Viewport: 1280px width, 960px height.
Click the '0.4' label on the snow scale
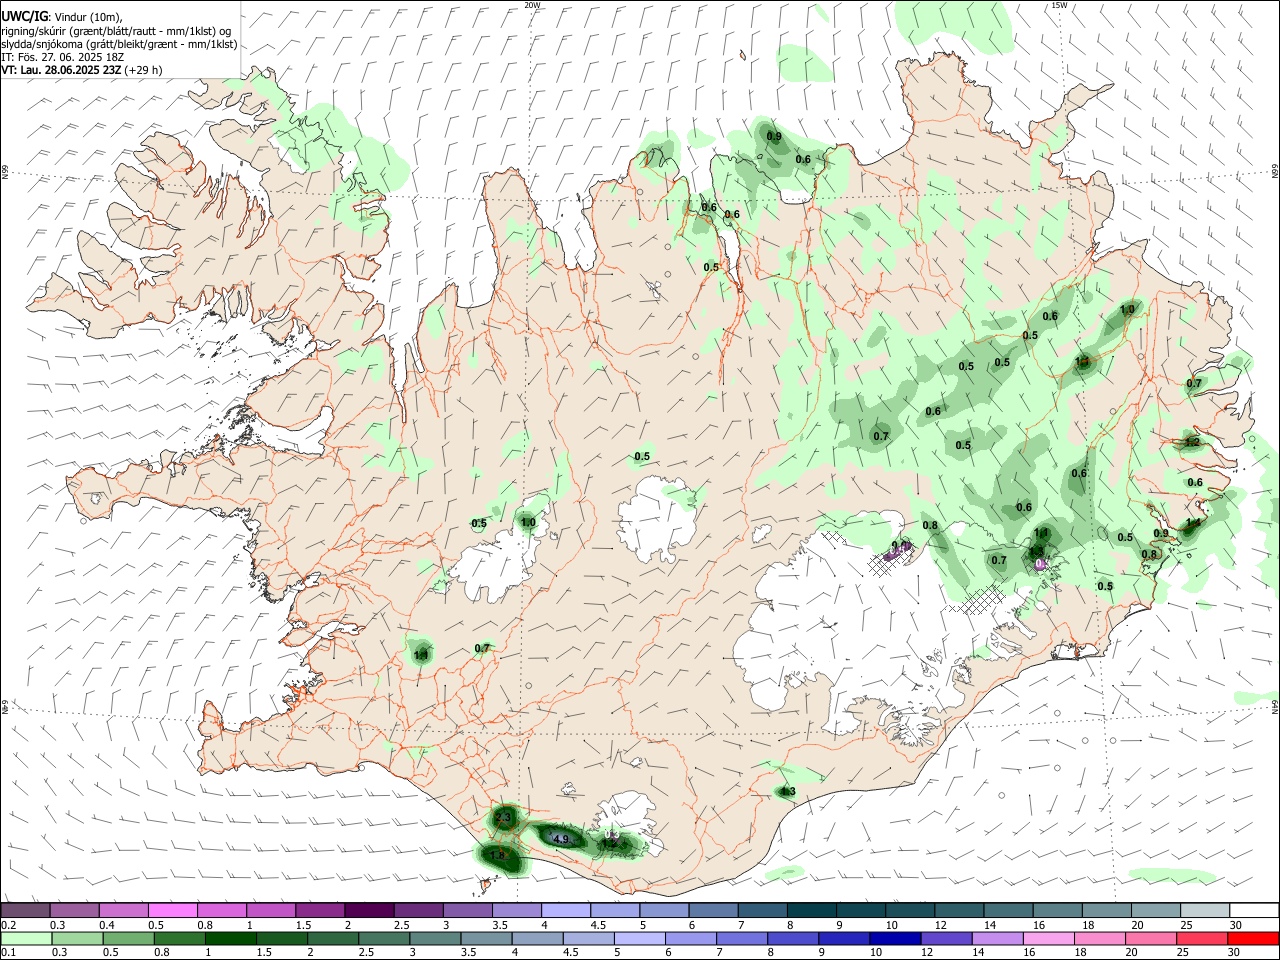tap(107, 925)
